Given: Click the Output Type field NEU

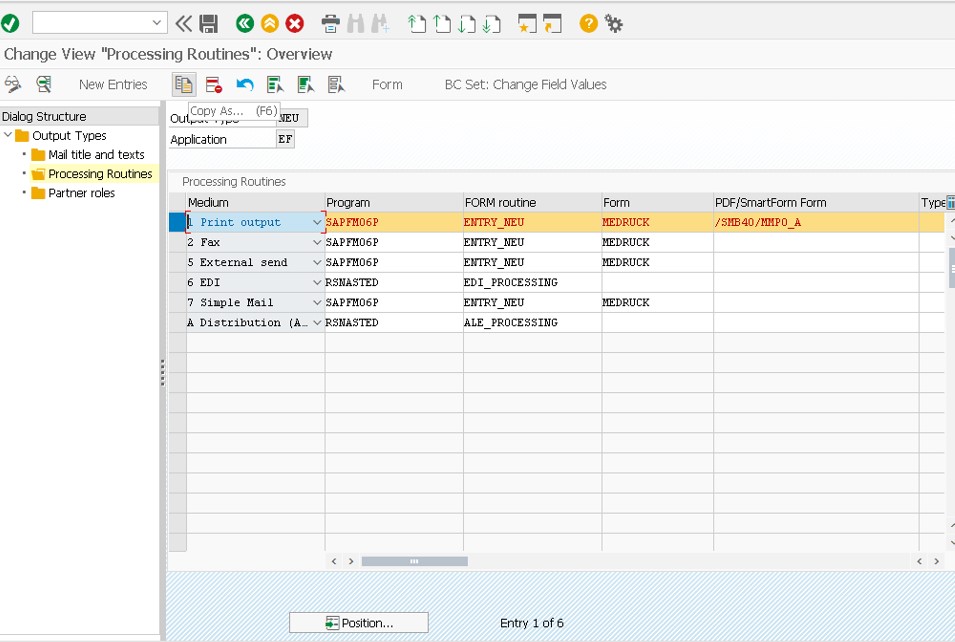Looking at the screenshot, I should [292, 118].
